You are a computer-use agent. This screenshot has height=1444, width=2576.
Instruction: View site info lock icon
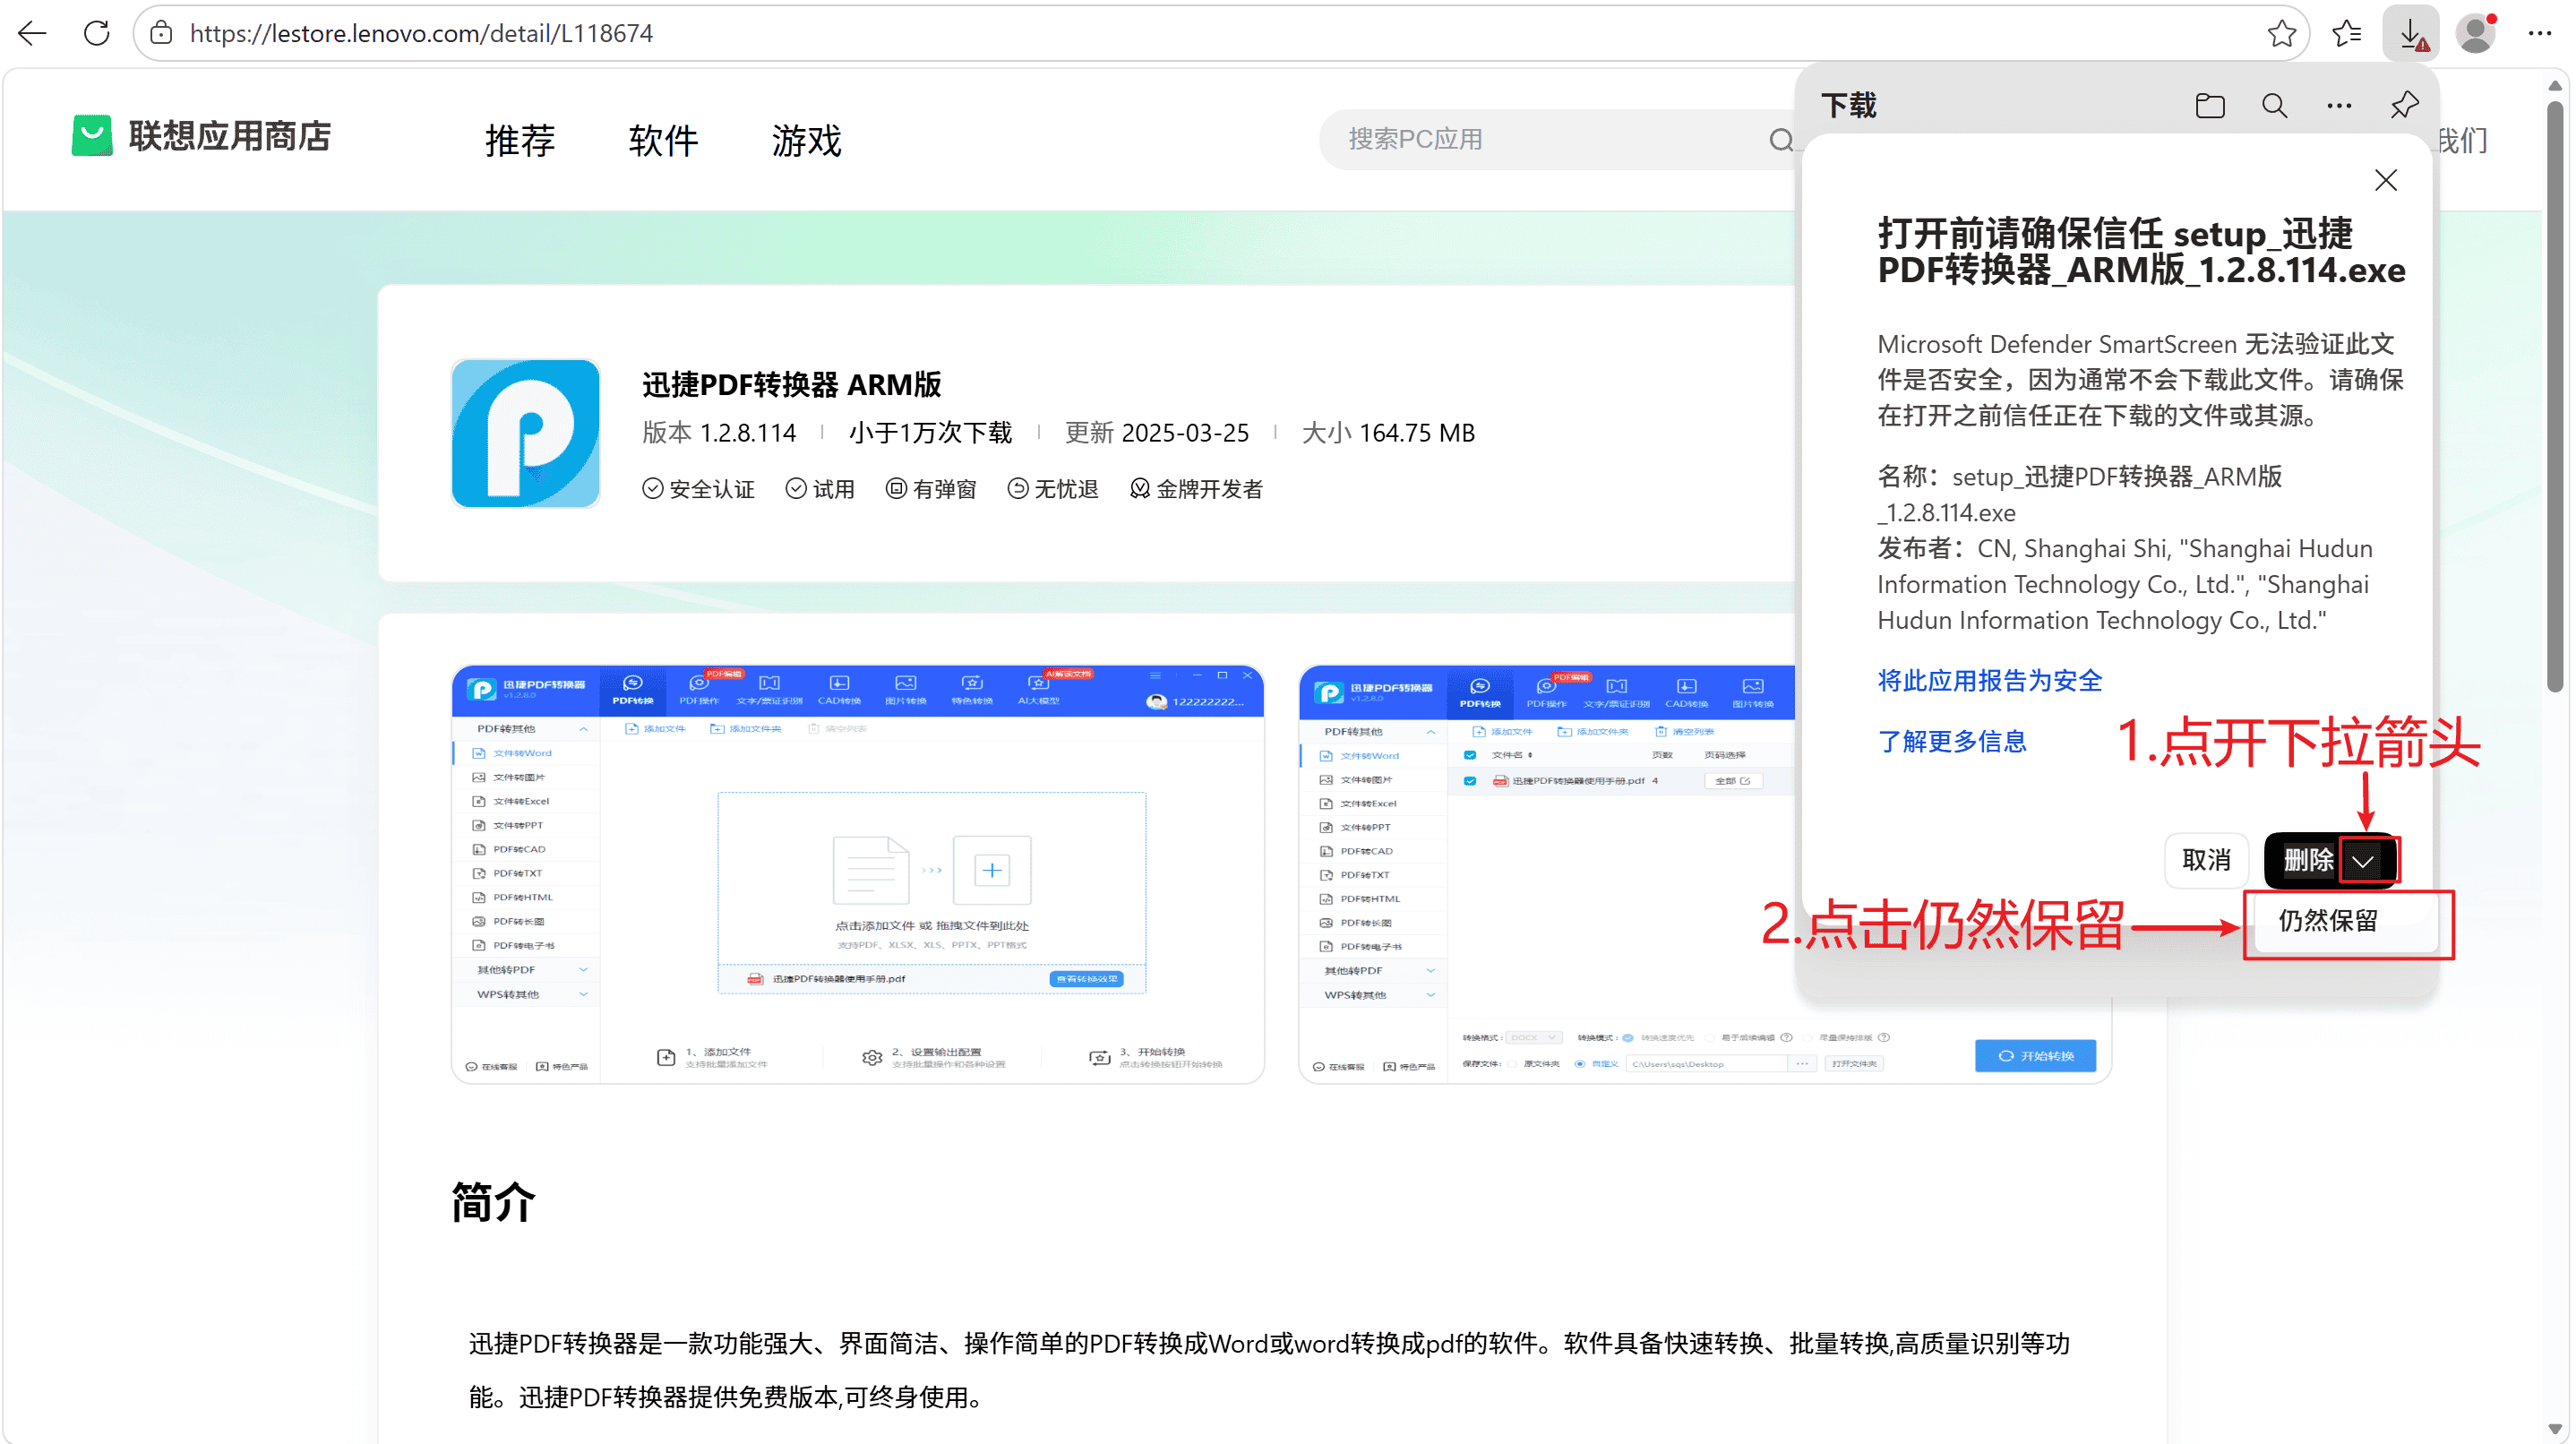pyautogui.click(x=161, y=33)
